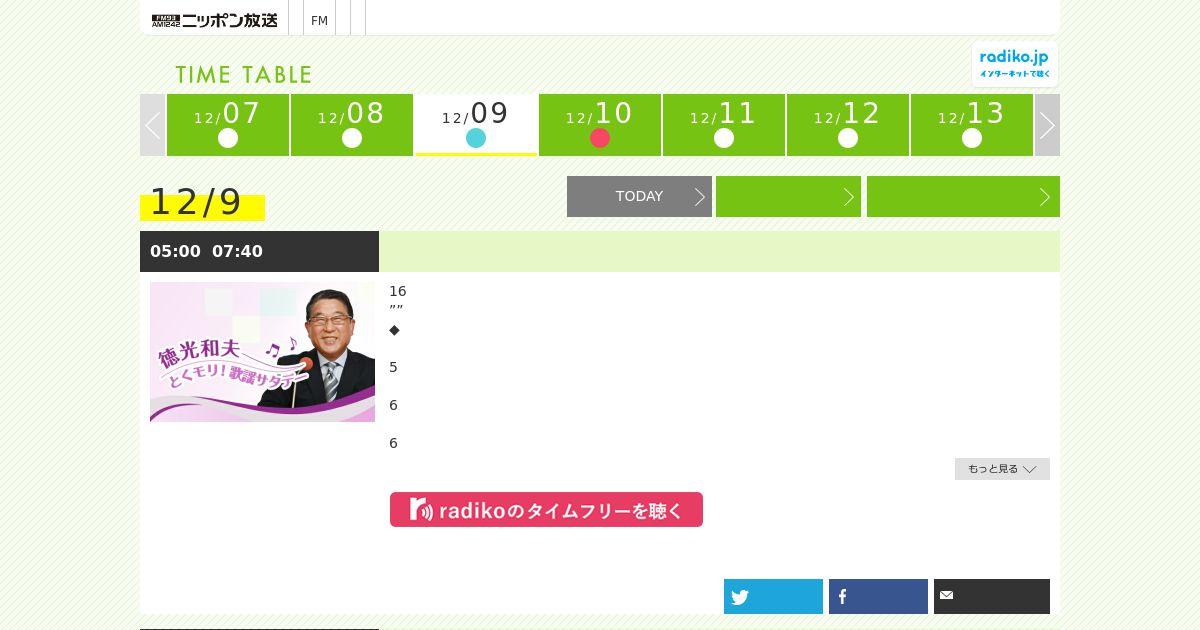Click the 05:00 07:40 time header
Screen dimensions: 1200x630
click(259, 251)
